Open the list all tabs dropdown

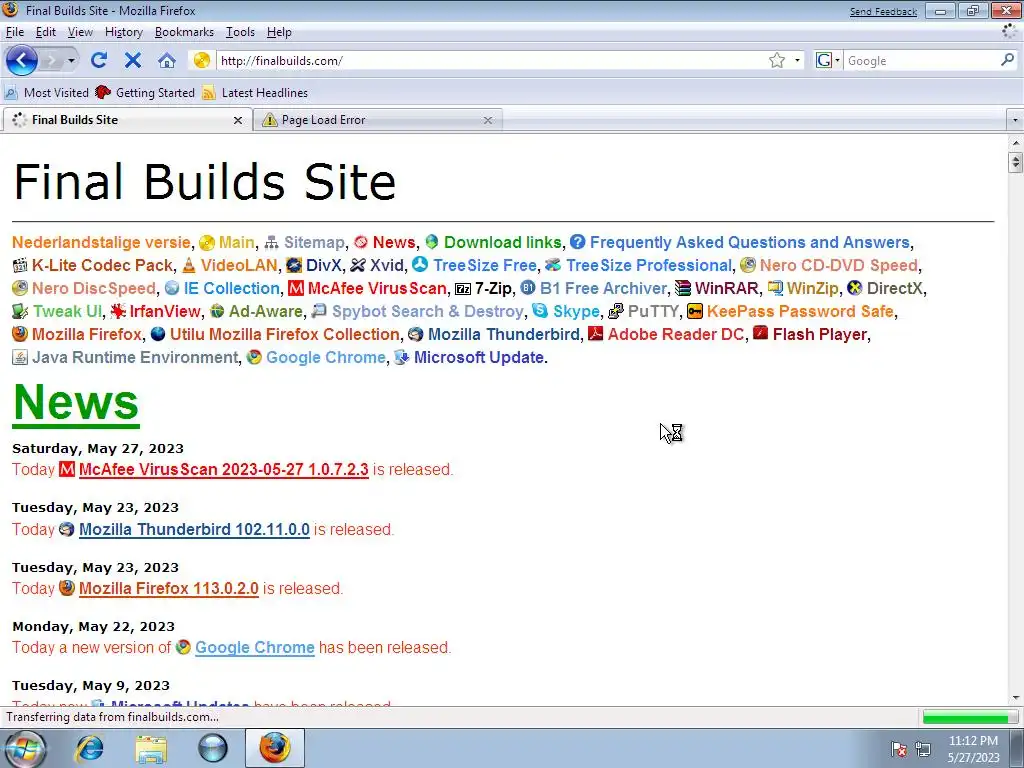click(1014, 120)
